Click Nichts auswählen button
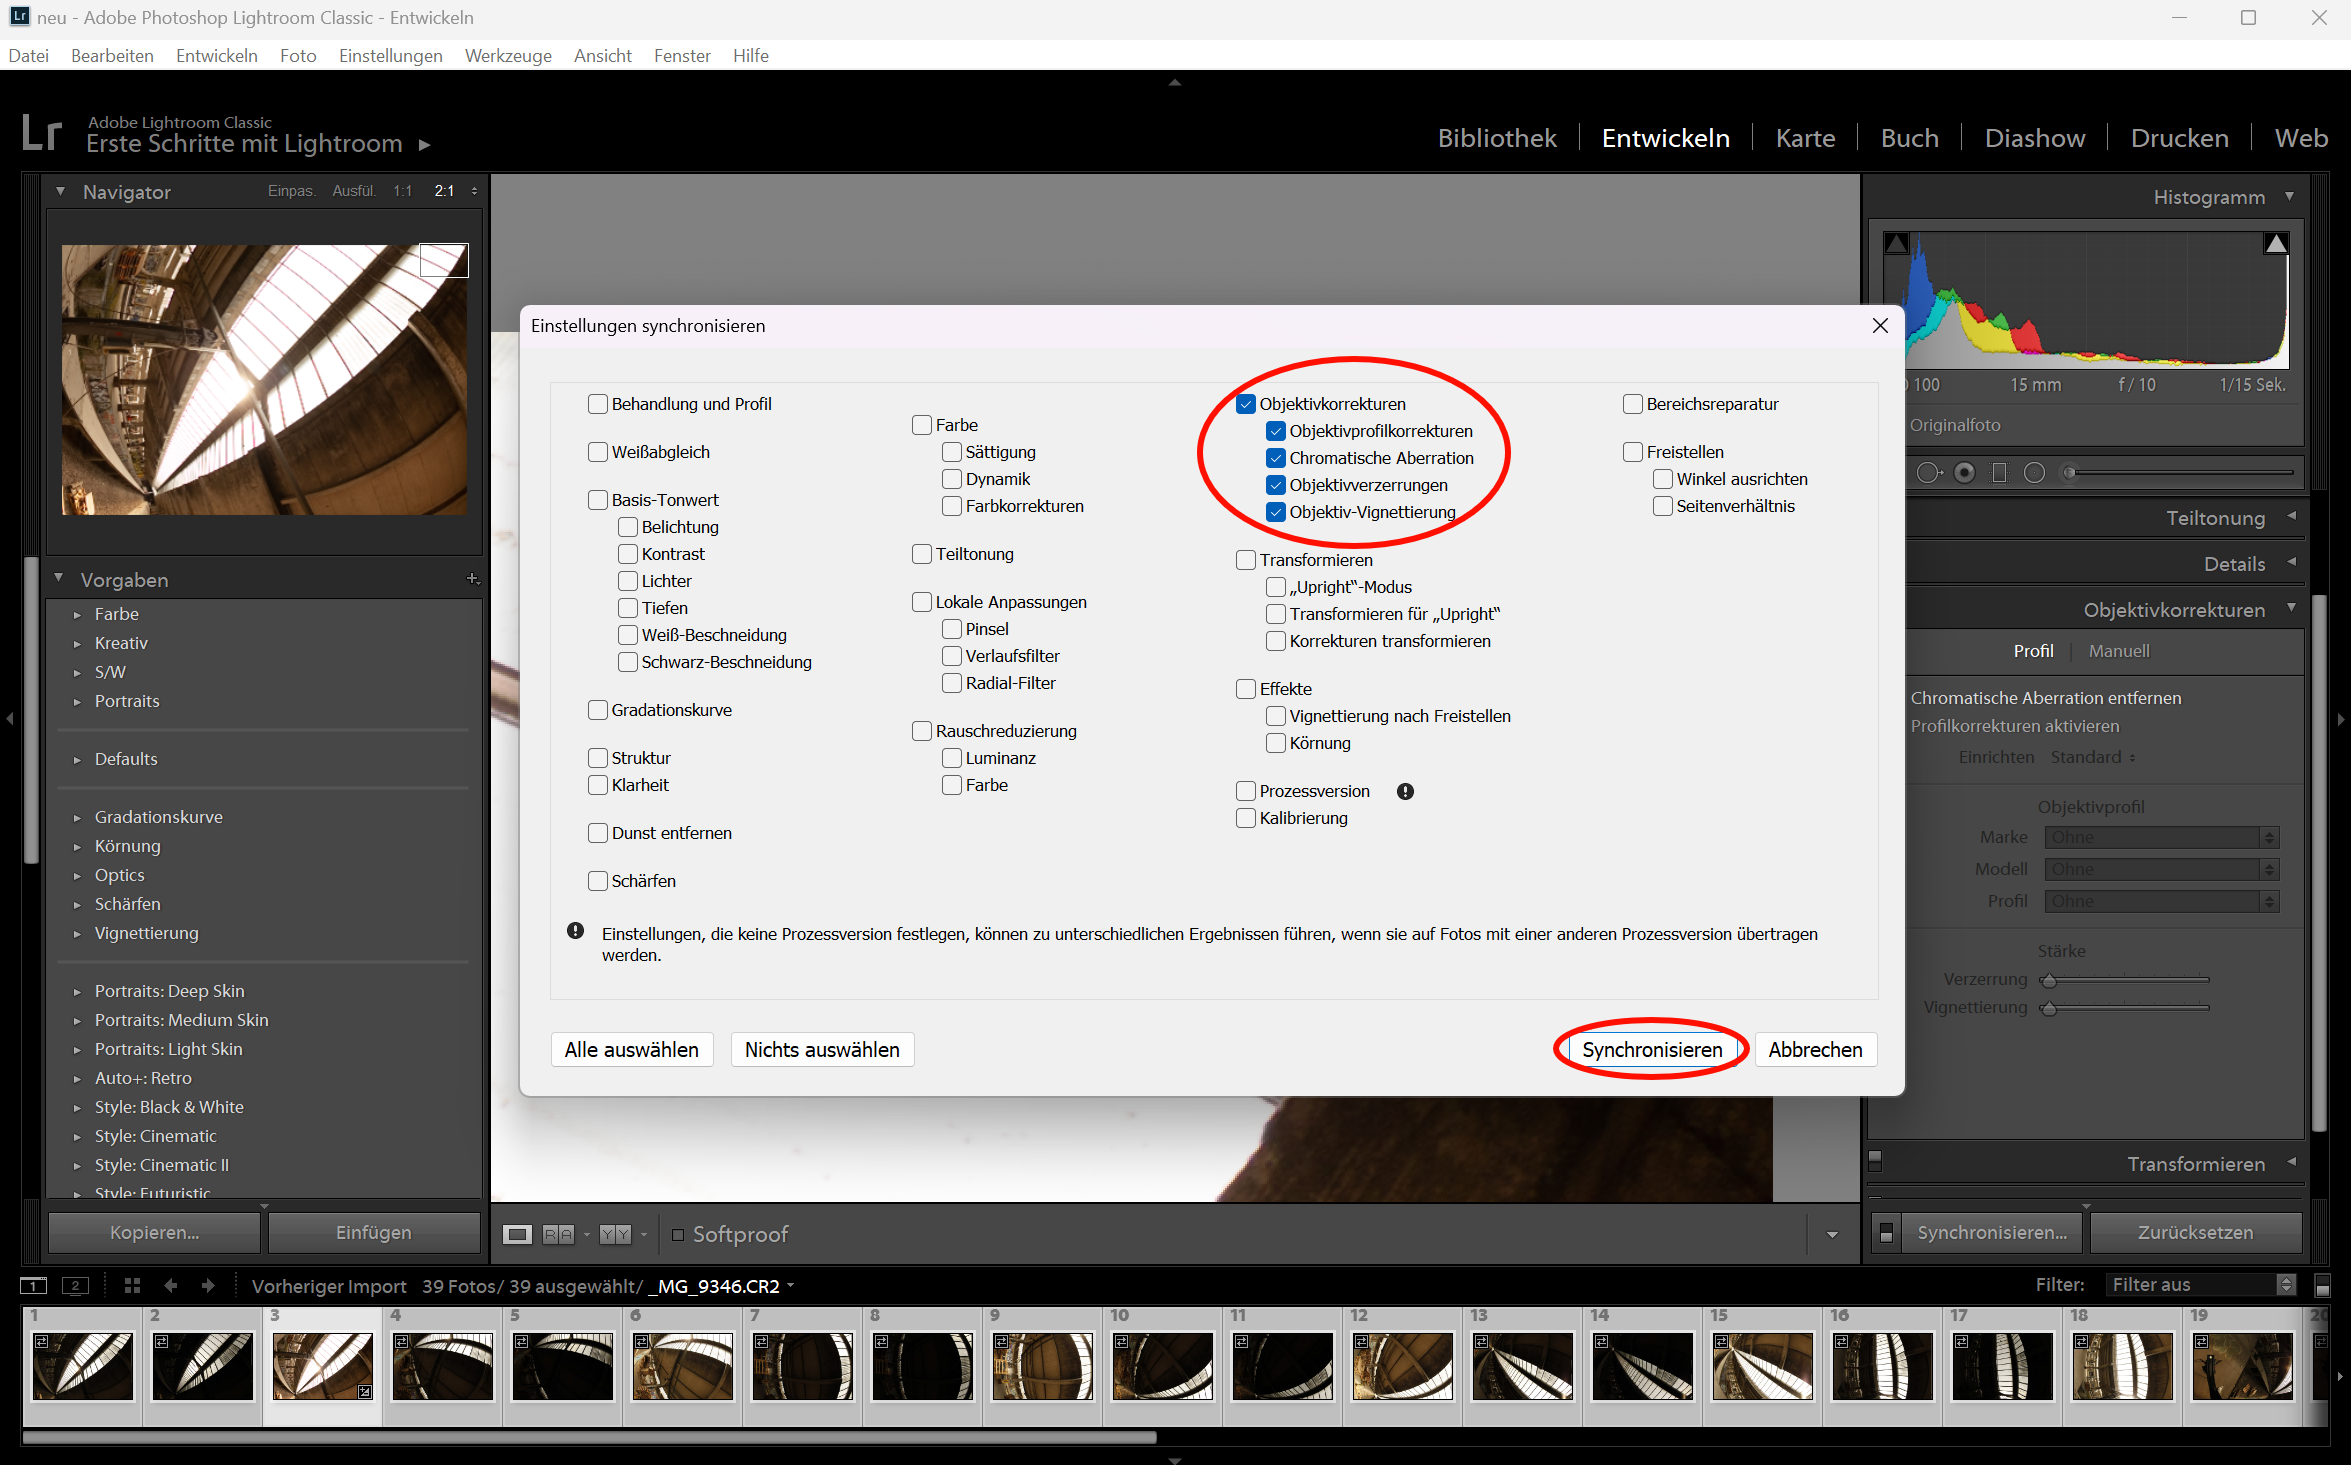This screenshot has height=1465, width=2351. pyautogui.click(x=822, y=1050)
